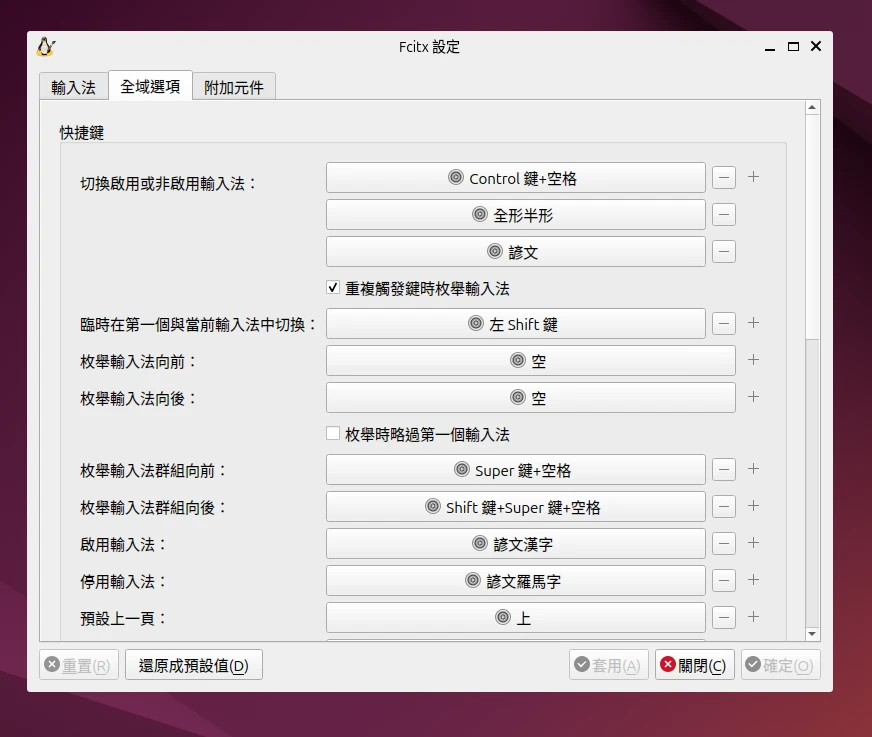Screen dimensions: 872x737
Task: Click minus icon beside Super 鍵+空格
Action: (724, 470)
